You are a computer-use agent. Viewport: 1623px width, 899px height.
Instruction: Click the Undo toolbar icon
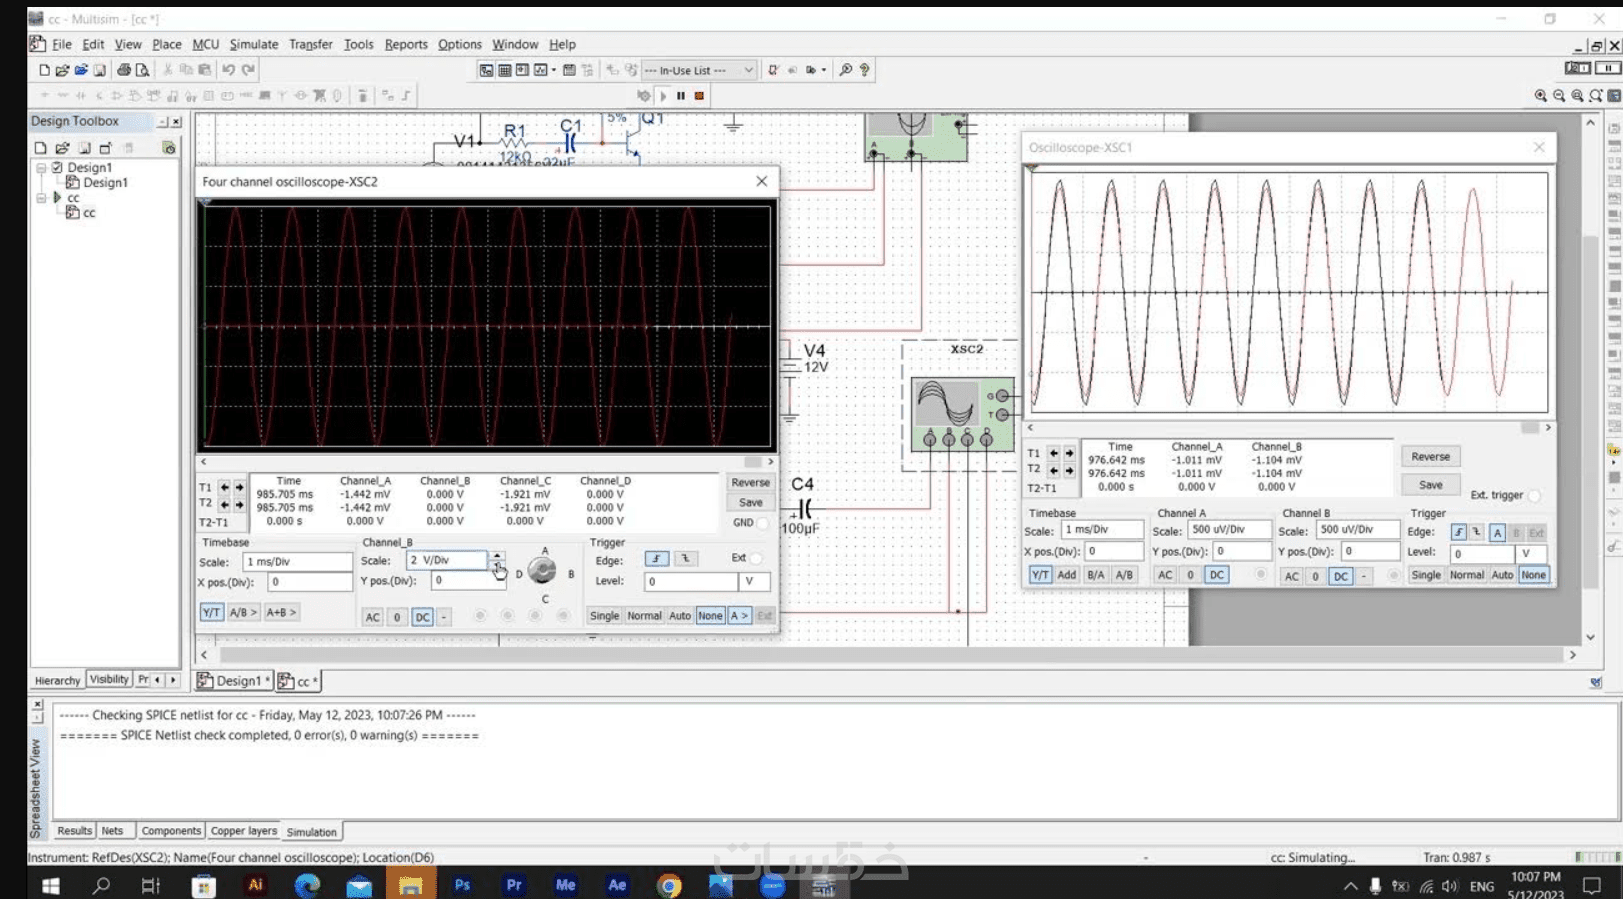point(228,70)
